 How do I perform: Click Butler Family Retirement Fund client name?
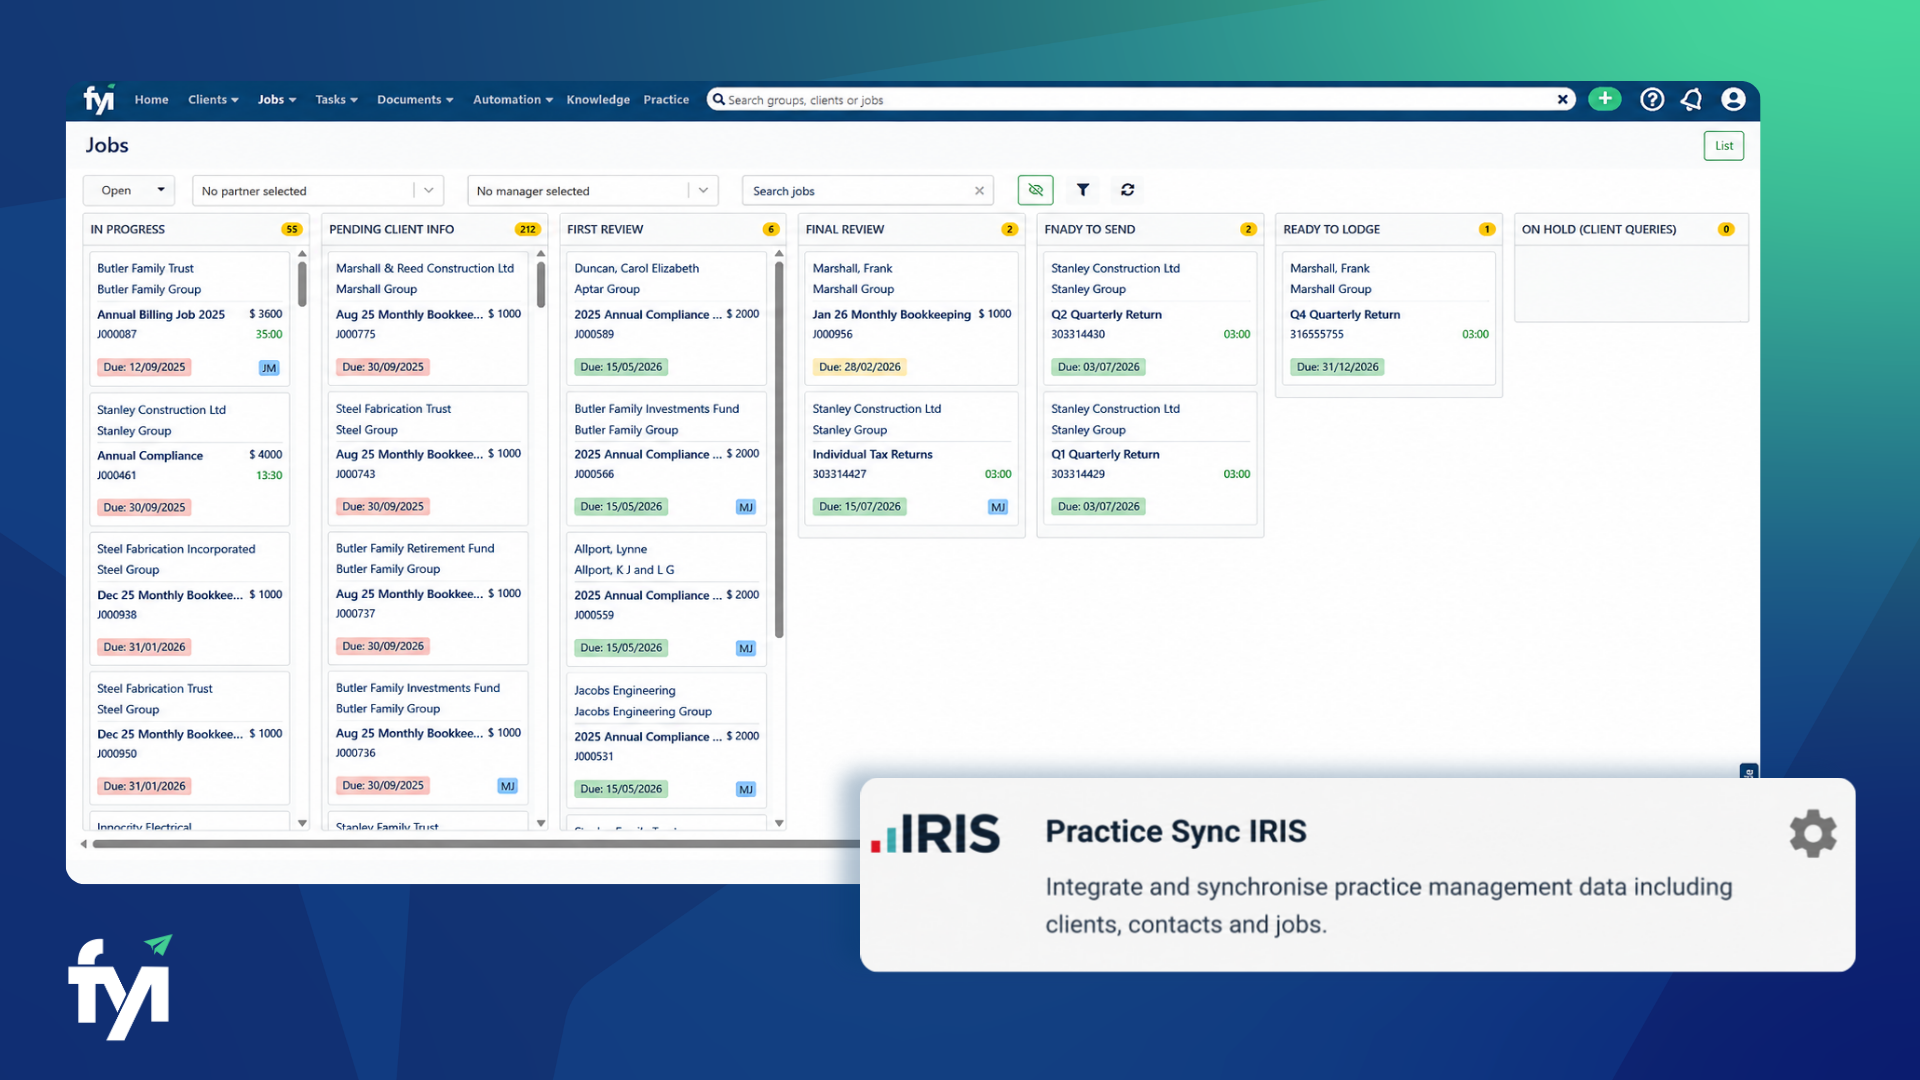[415, 548]
